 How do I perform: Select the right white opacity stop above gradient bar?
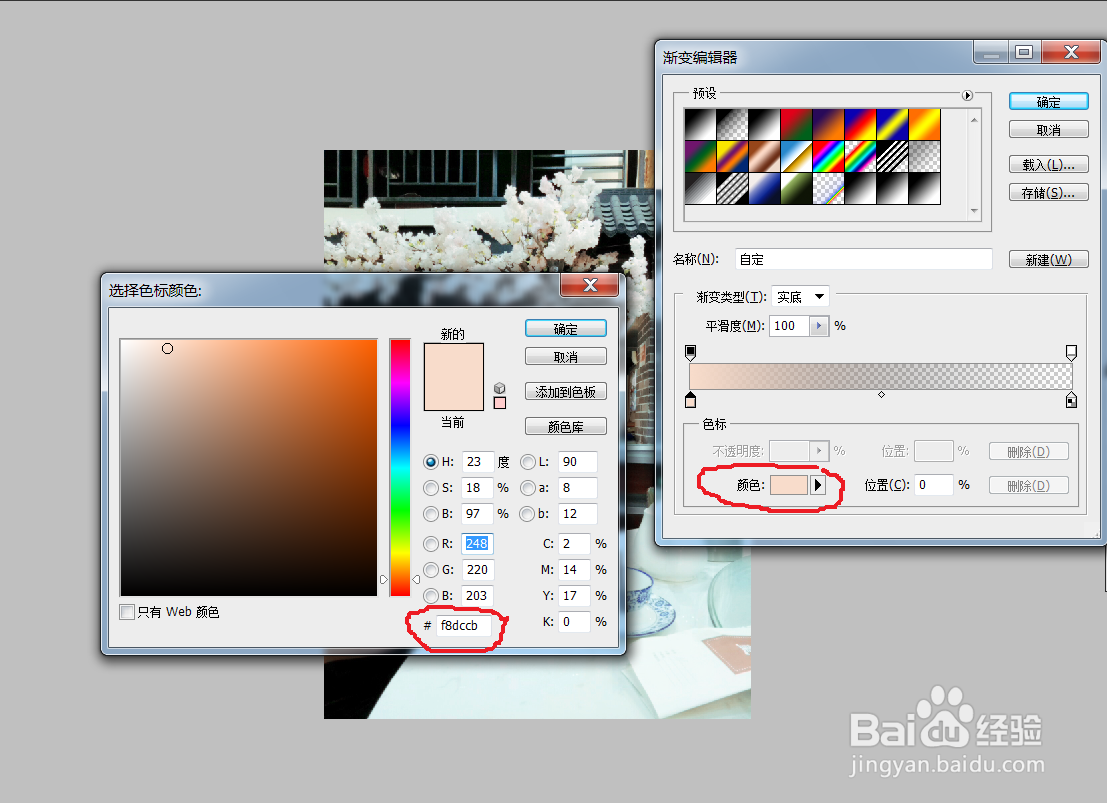click(1071, 352)
